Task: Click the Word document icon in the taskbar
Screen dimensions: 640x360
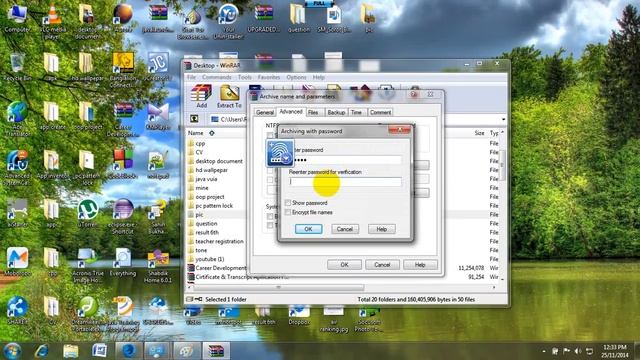Action: pos(99,351)
